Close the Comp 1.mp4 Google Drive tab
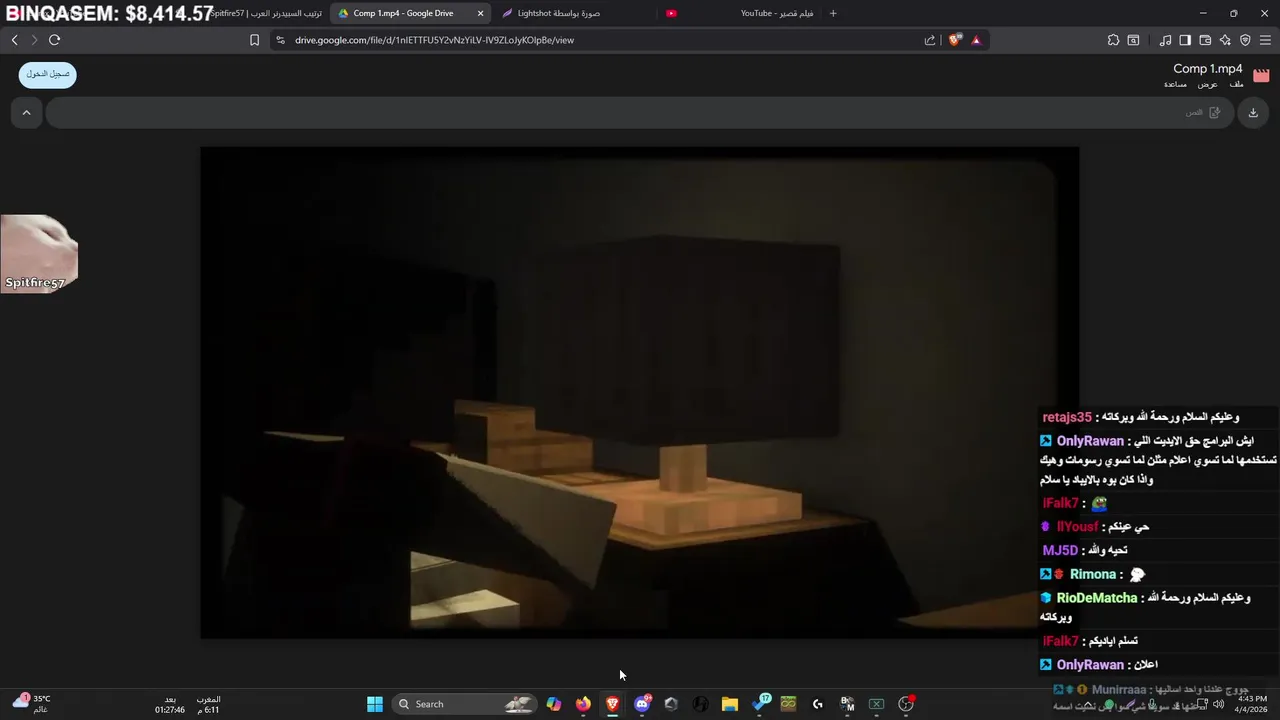1280x720 pixels. [480, 13]
